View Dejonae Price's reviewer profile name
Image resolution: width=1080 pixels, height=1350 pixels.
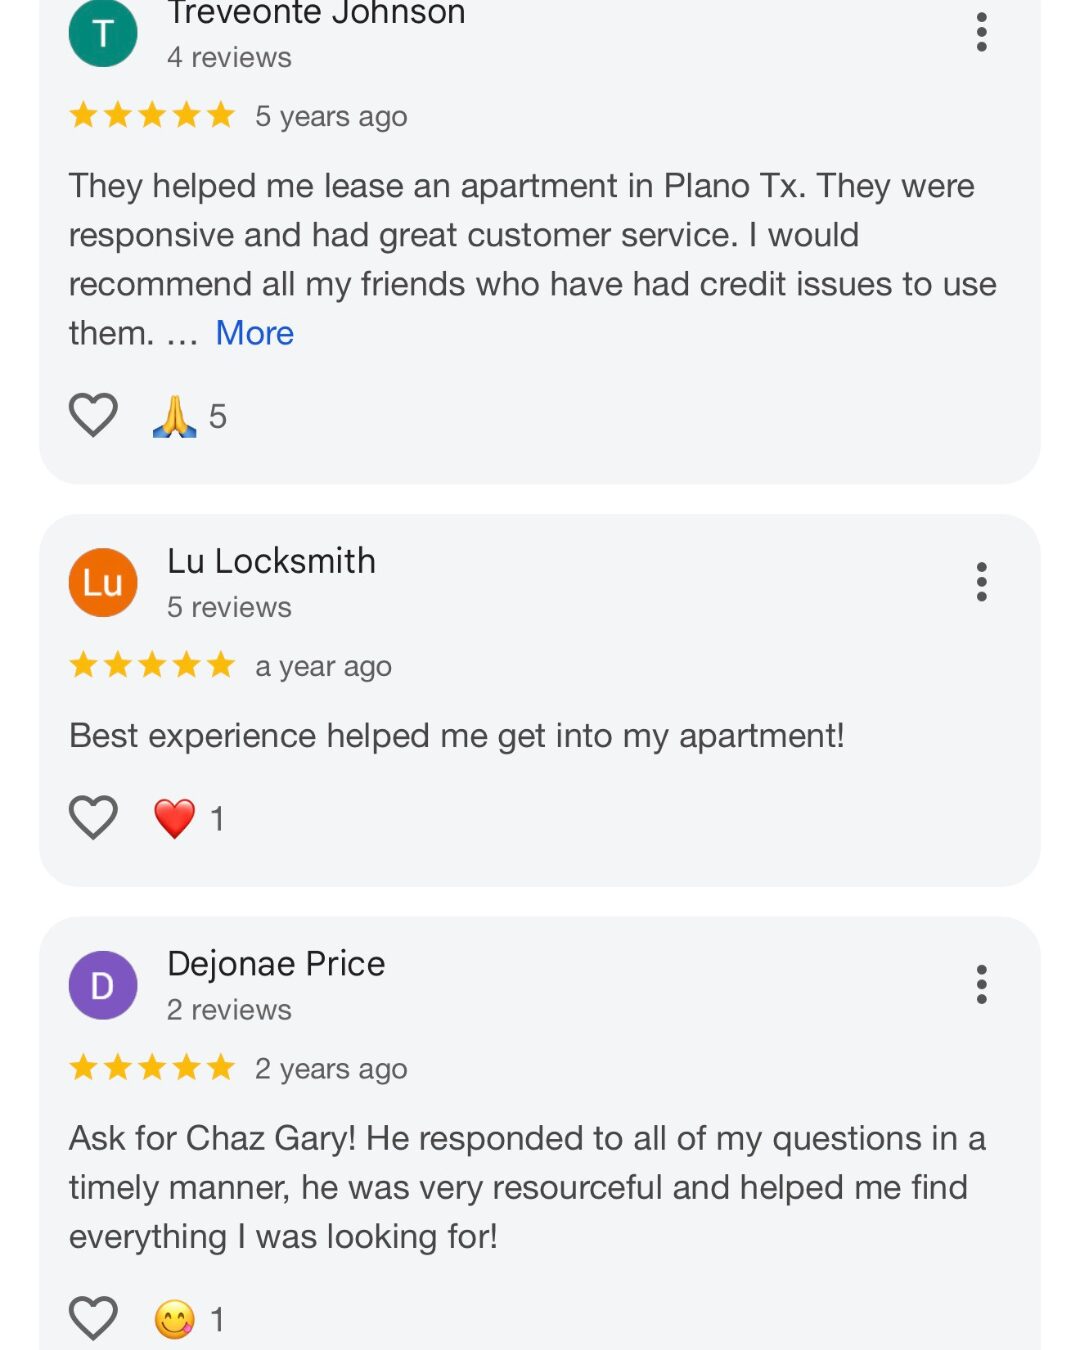tap(276, 963)
